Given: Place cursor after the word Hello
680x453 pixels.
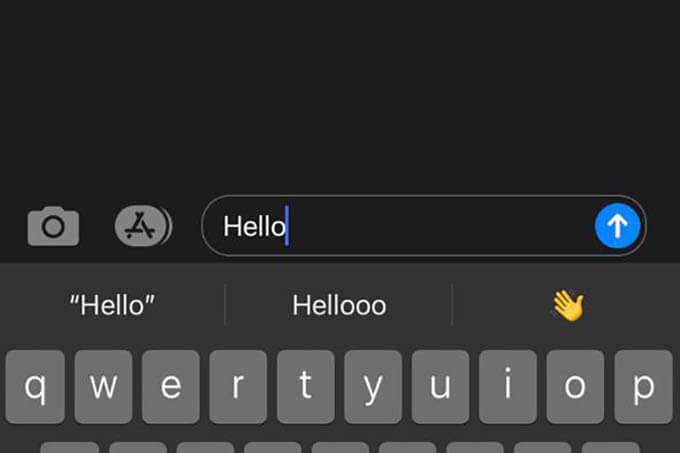Looking at the screenshot, I should coord(287,226).
